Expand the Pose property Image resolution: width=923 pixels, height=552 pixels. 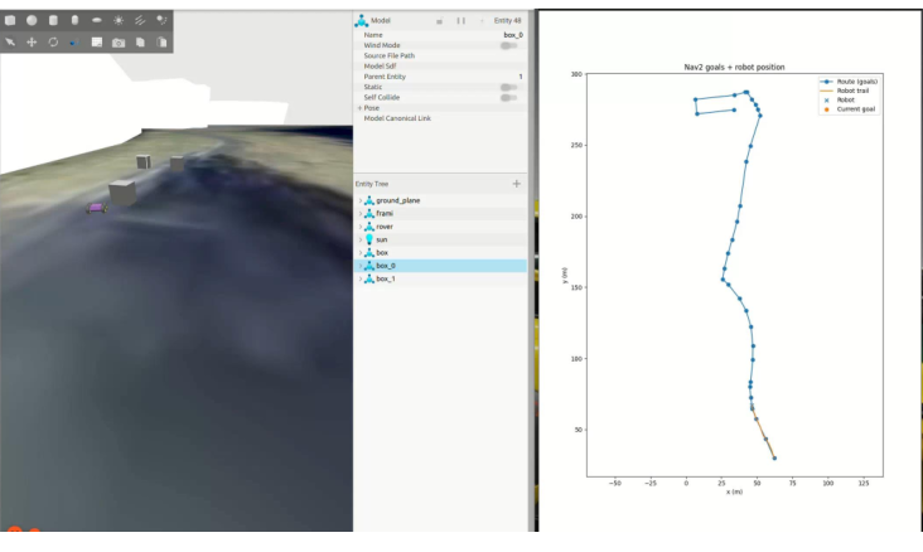pyautogui.click(x=359, y=108)
